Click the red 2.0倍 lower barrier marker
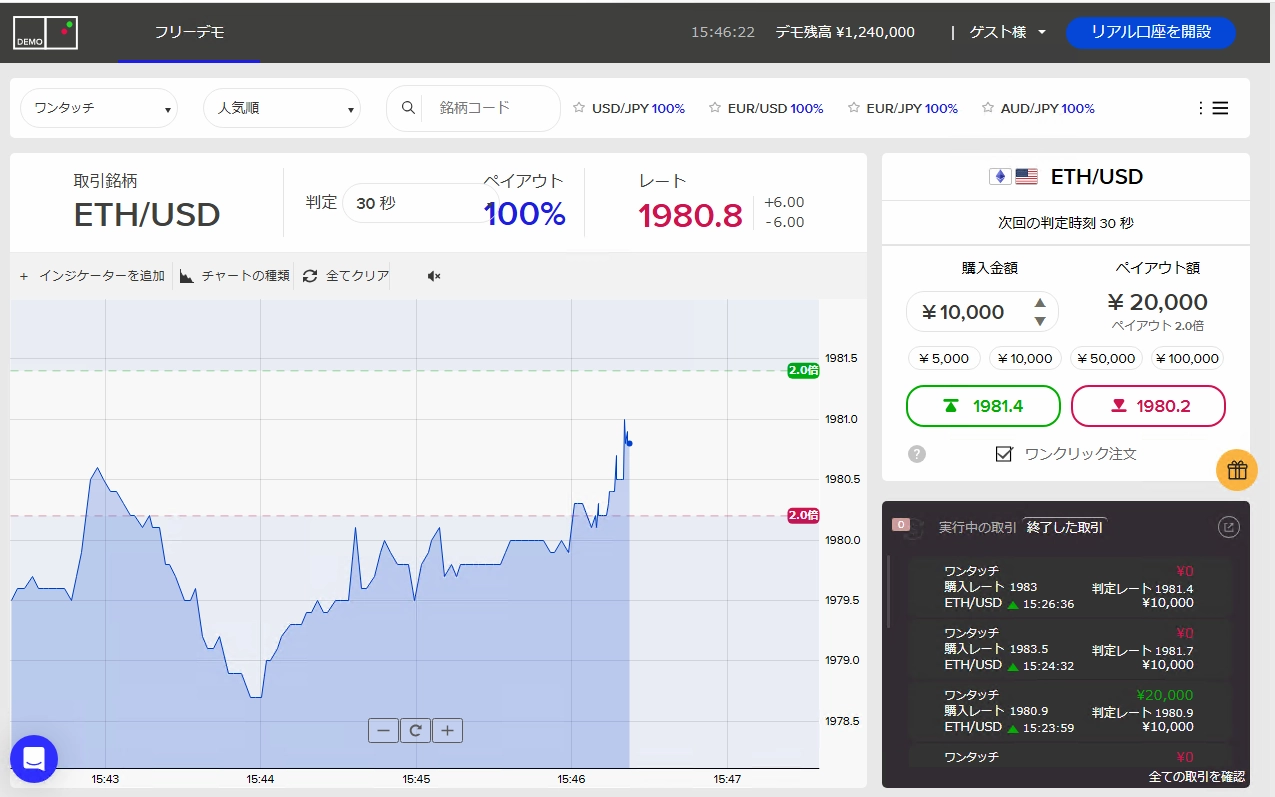This screenshot has height=797, width=1275. [x=803, y=515]
